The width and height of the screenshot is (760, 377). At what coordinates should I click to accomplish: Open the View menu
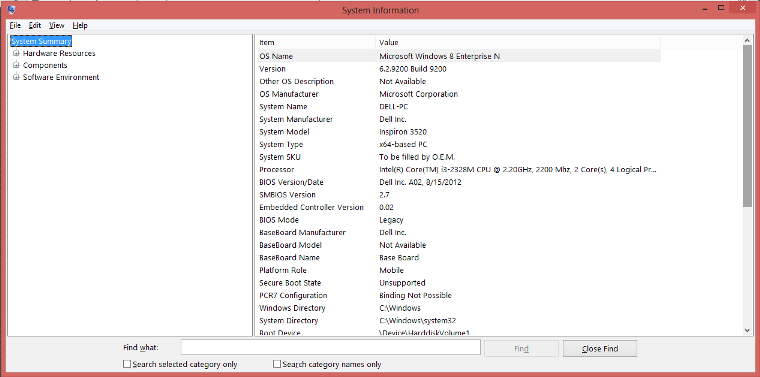(x=57, y=26)
